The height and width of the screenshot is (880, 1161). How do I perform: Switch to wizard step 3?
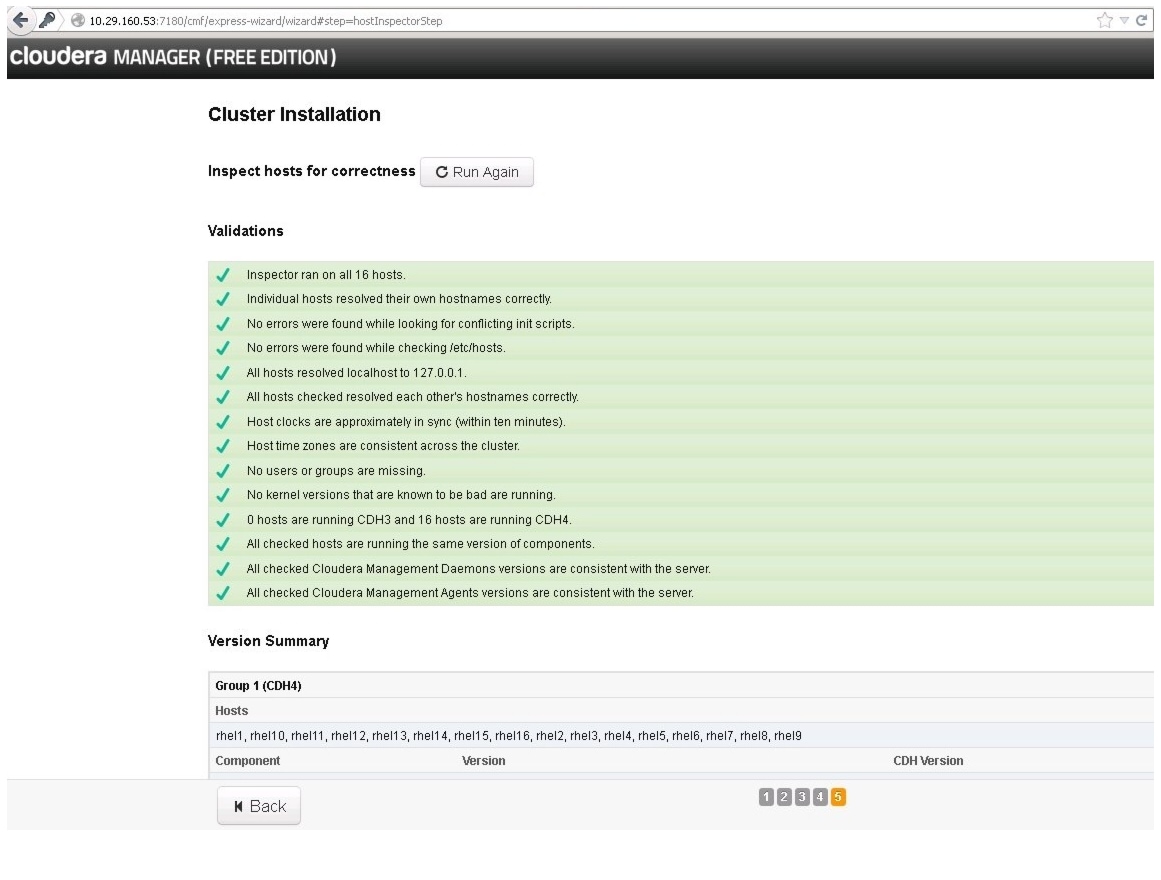[x=802, y=797]
